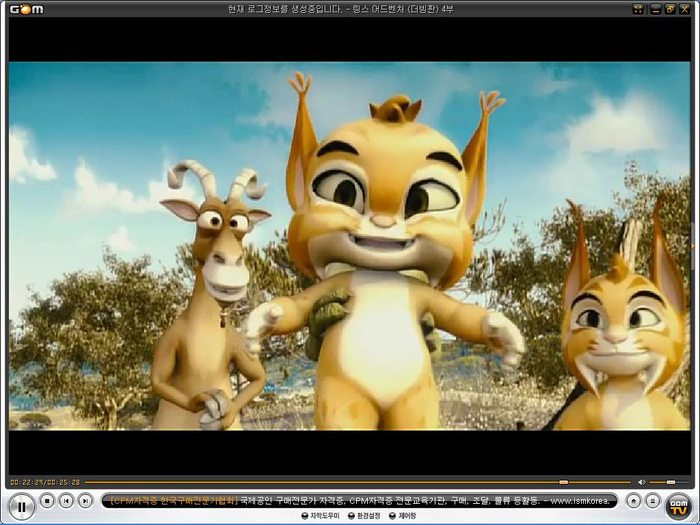The image size is (700, 525).
Task: Stop playback with the stop button
Action: click(x=47, y=501)
